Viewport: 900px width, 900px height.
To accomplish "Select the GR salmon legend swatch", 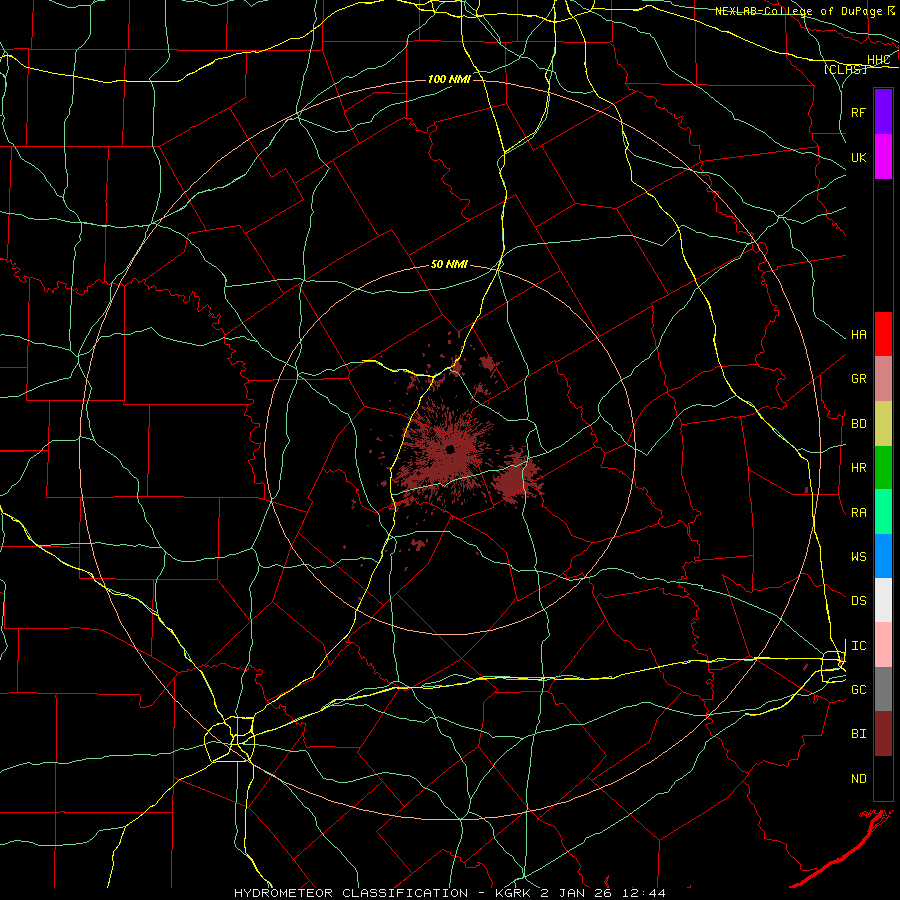I will pos(883,379).
